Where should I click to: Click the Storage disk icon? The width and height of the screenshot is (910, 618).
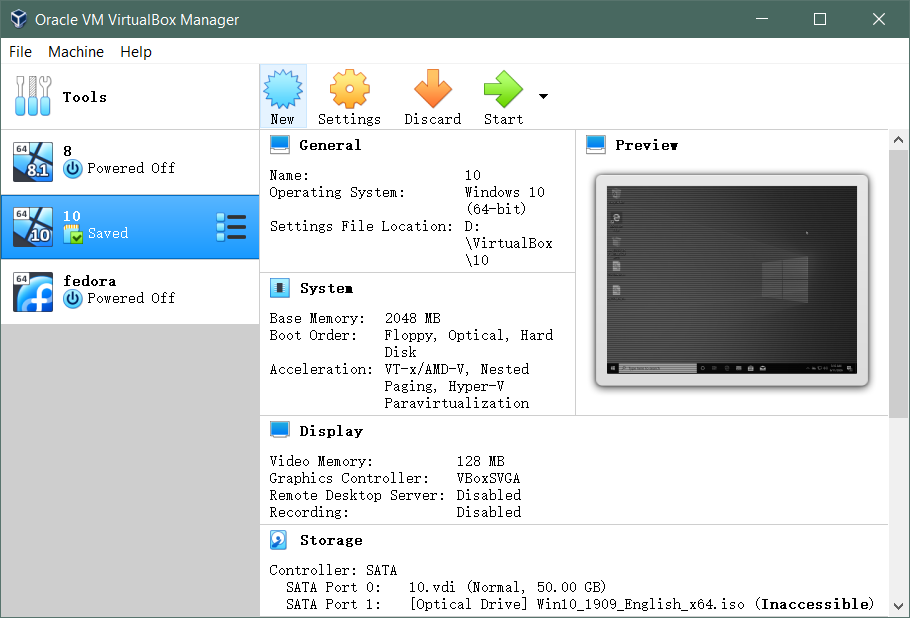[x=279, y=540]
